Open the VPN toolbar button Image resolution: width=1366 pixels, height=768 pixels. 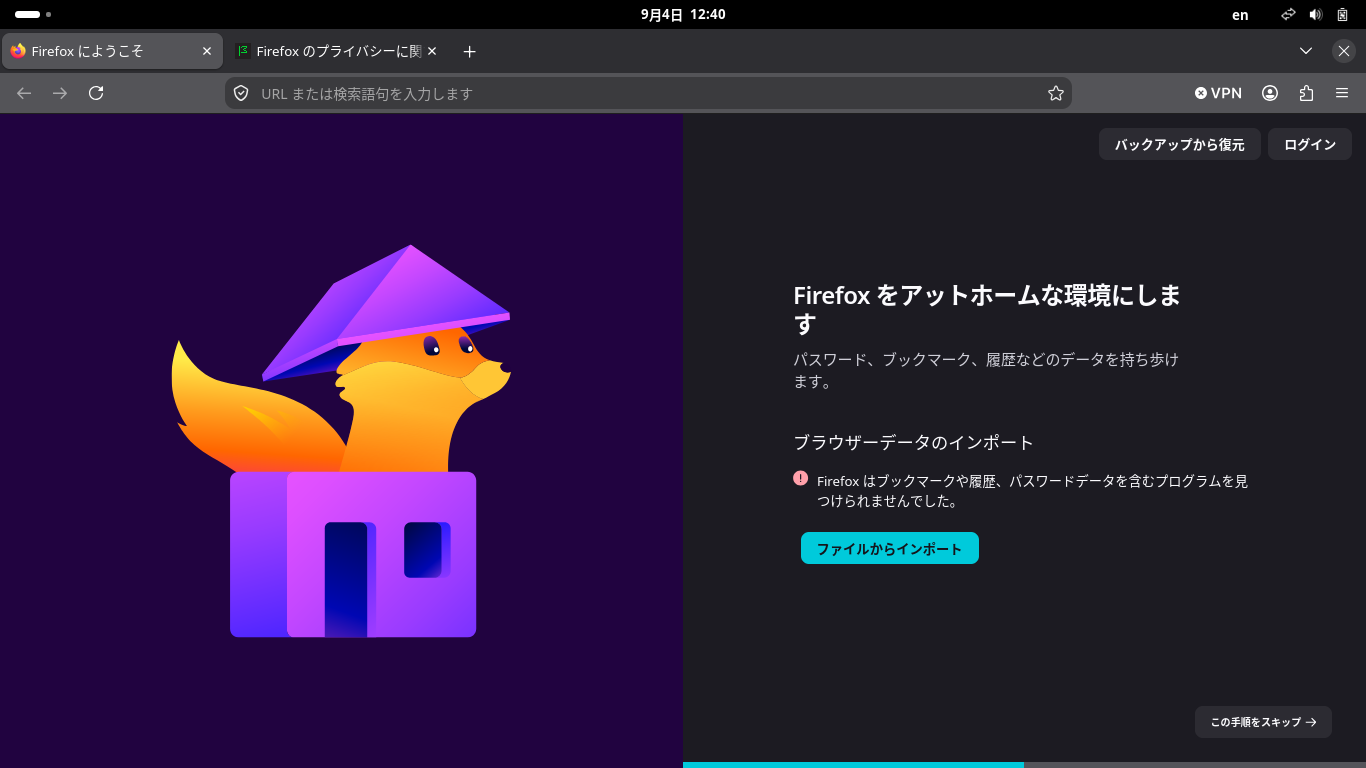(x=1218, y=93)
